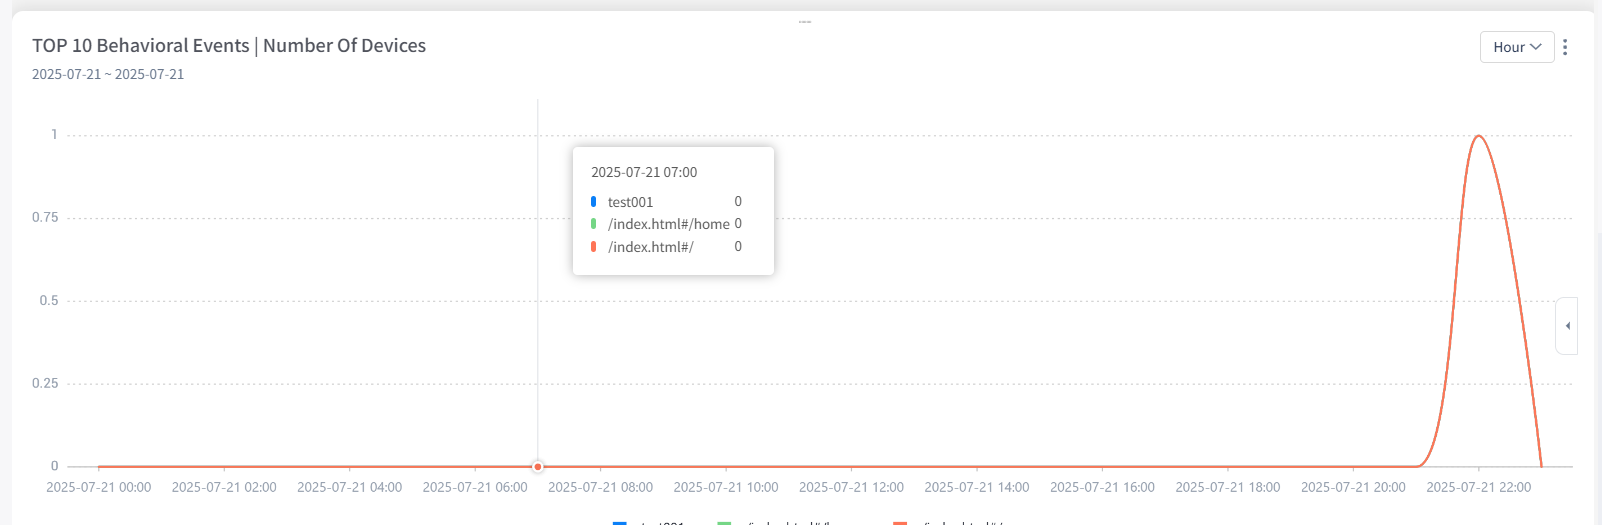Image resolution: width=1602 pixels, height=525 pixels.
Task: Click x-axis label '2025-07-21 14:00'
Action: click(977, 487)
